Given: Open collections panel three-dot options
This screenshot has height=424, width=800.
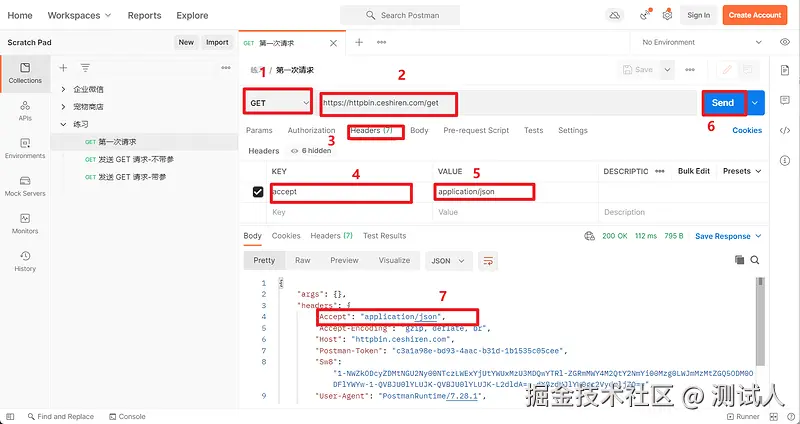Looking at the screenshot, I should tap(226, 68).
